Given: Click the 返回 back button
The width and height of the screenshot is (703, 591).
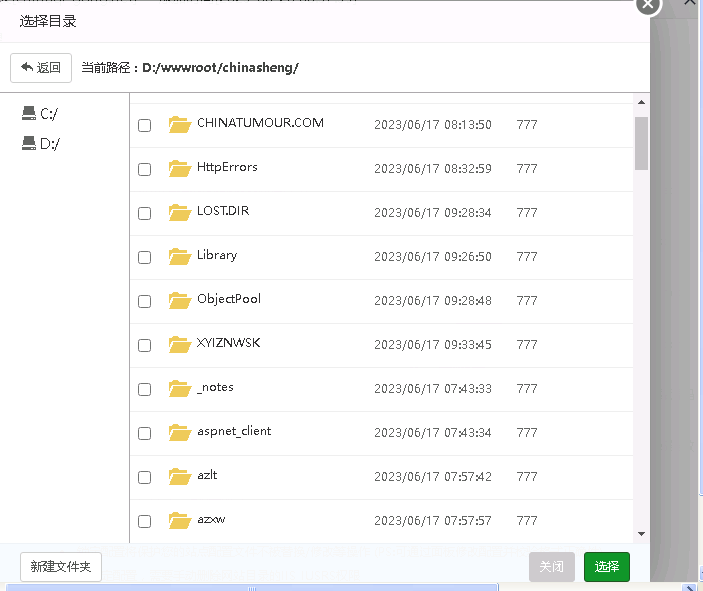Looking at the screenshot, I should (x=41, y=68).
